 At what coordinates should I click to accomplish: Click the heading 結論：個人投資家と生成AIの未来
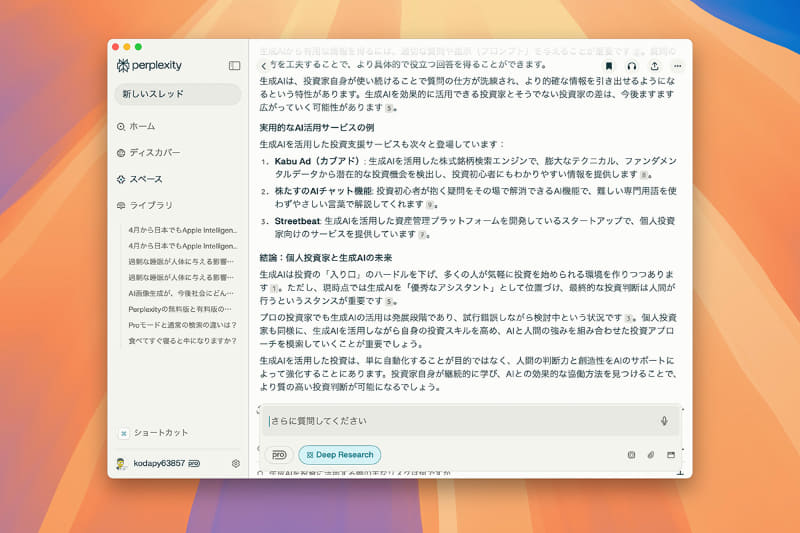pos(326,258)
